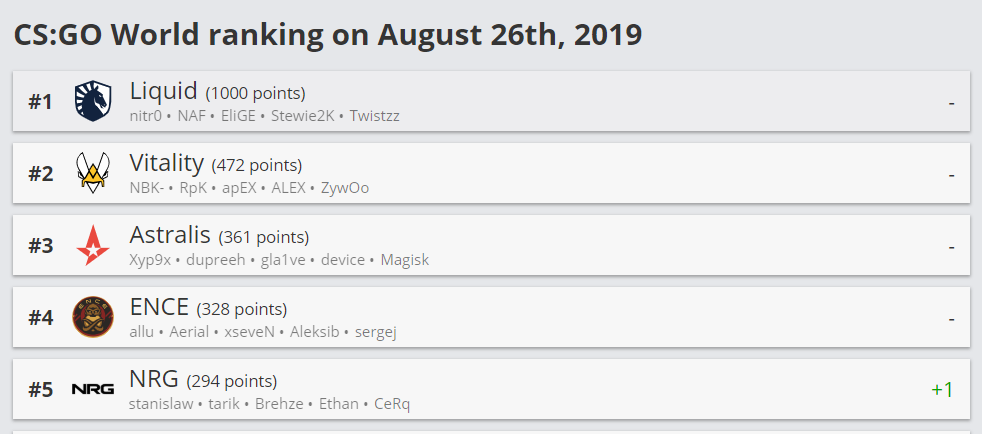This screenshot has width=982, height=434.
Task: Click the ENCE round emblem logo
Action: tap(93, 317)
